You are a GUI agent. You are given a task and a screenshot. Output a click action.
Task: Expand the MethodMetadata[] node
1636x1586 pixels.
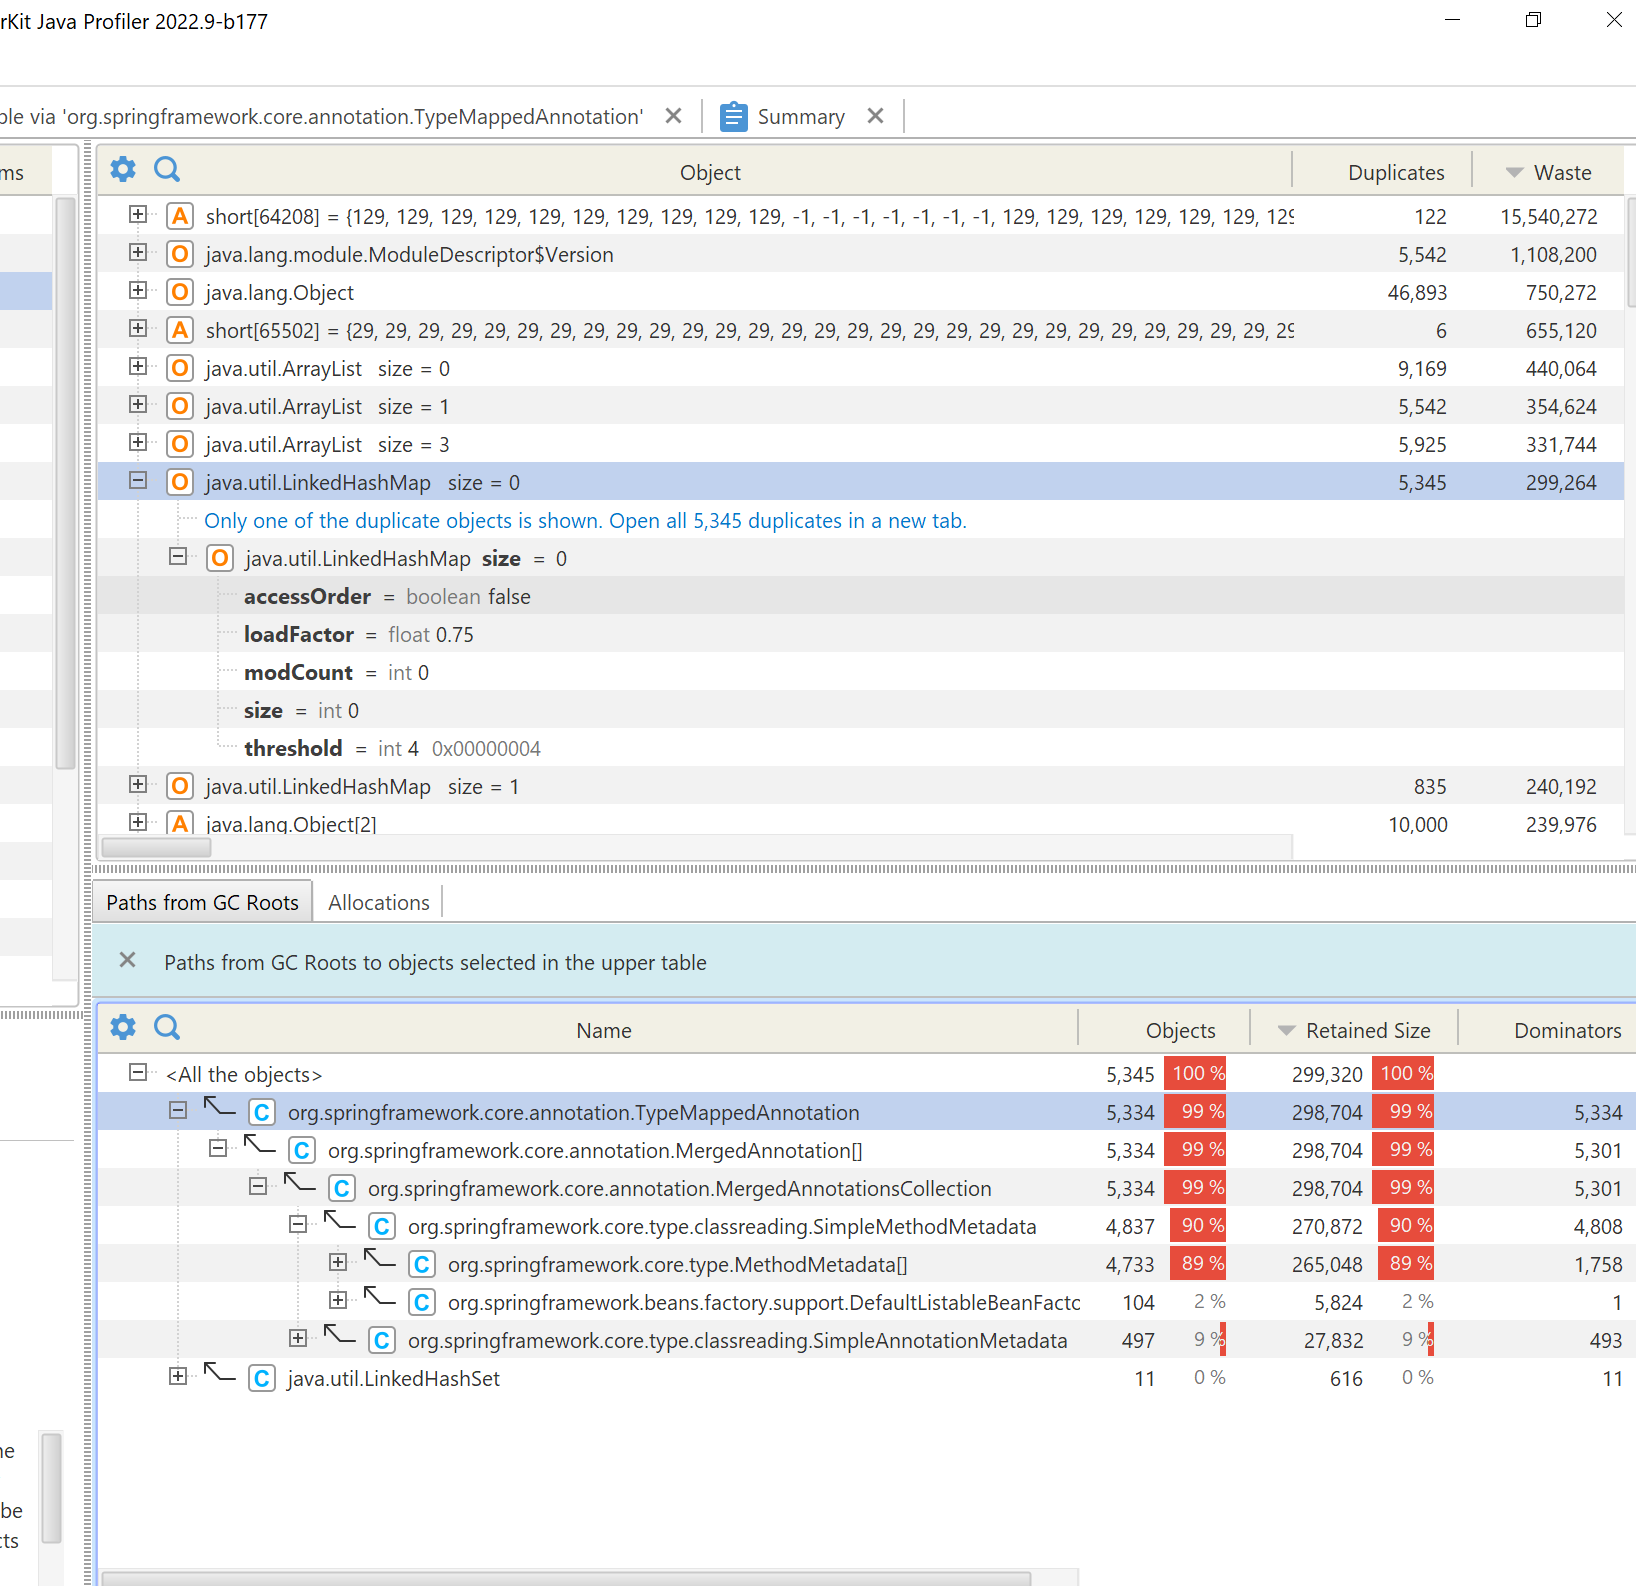pos(338,1262)
